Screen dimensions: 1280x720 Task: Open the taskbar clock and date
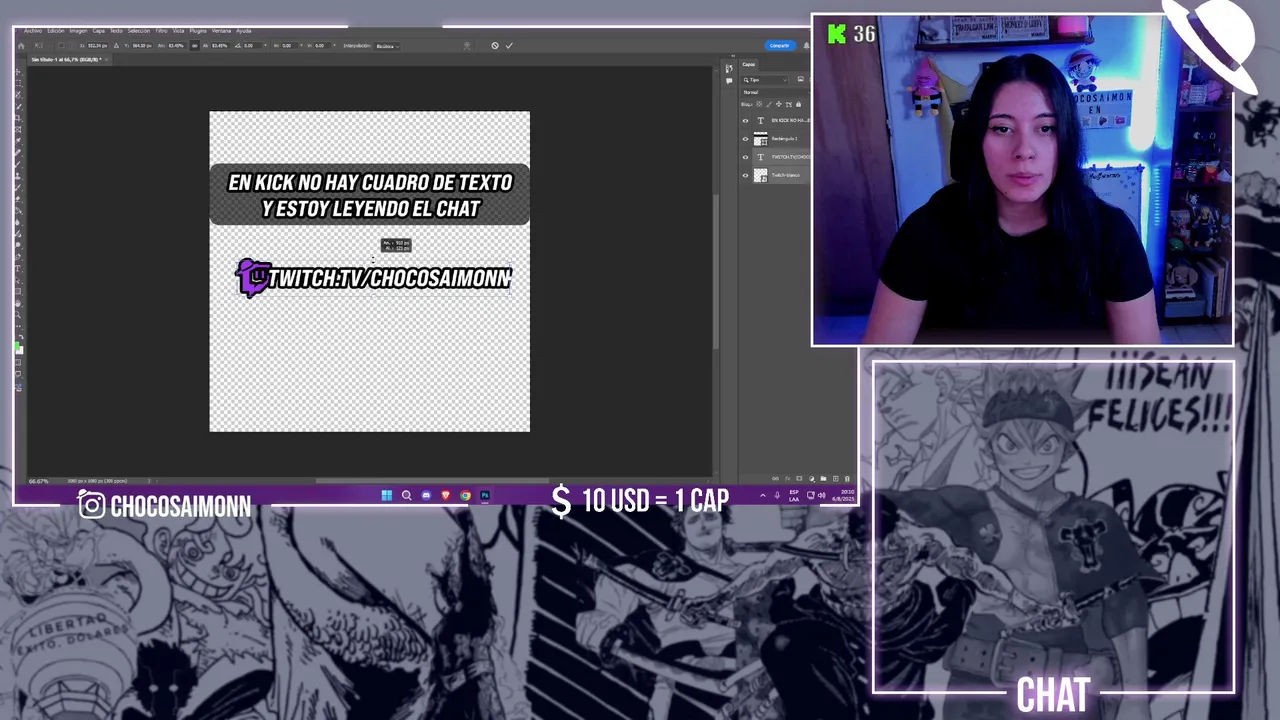[843, 495]
